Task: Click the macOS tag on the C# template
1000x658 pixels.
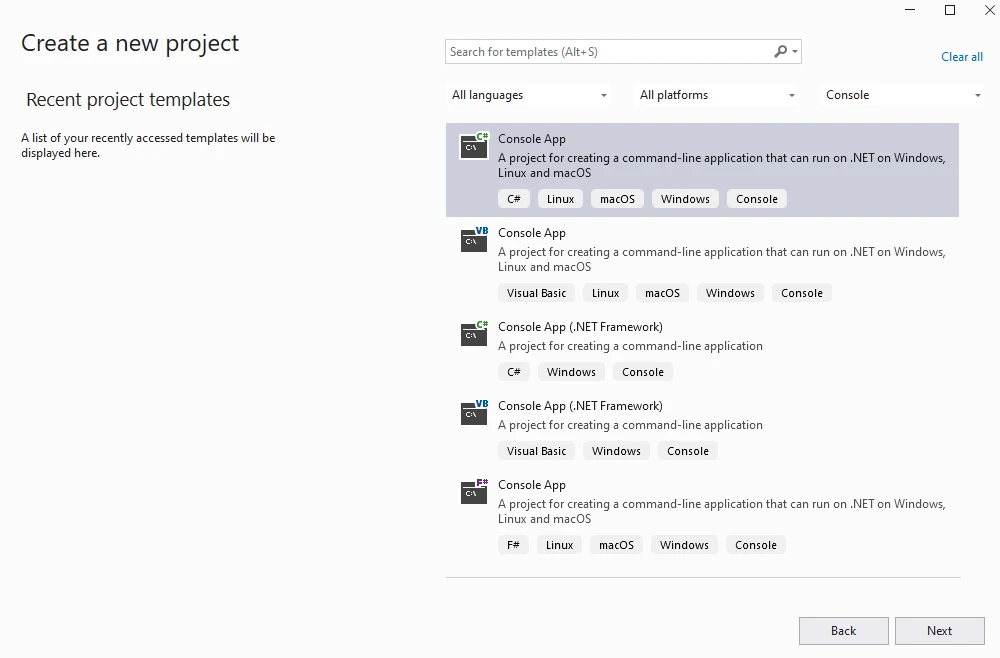Action: (617, 199)
